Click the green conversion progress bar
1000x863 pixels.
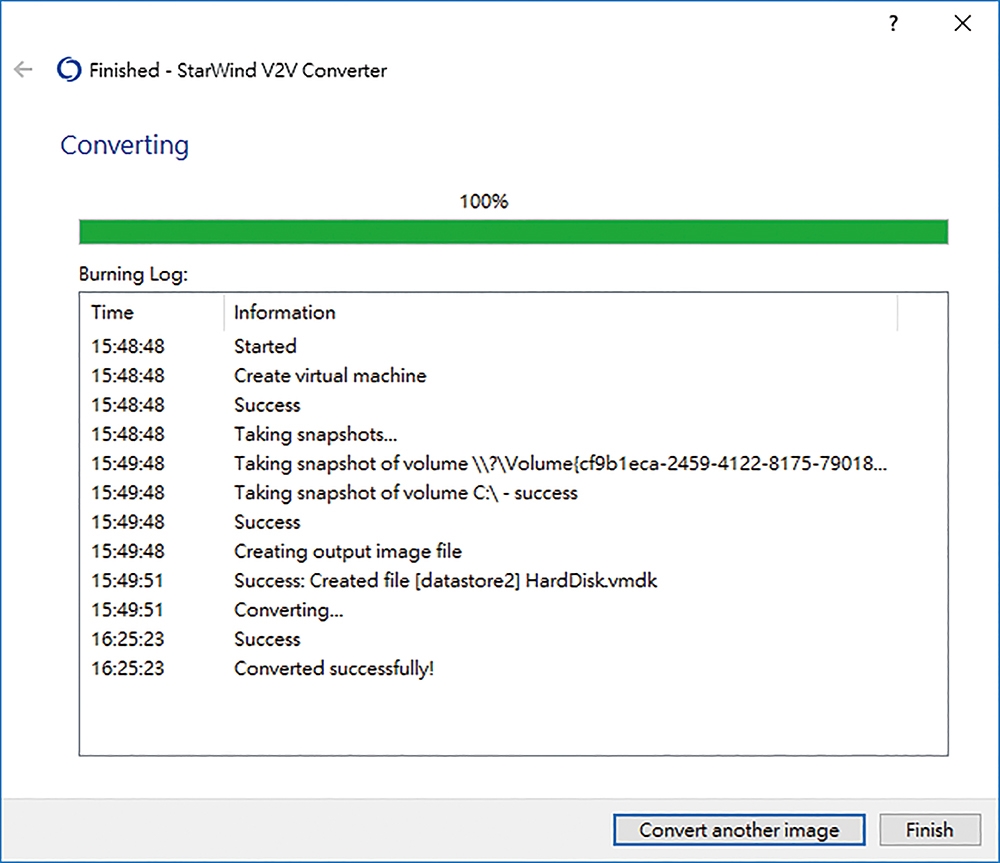(513, 232)
